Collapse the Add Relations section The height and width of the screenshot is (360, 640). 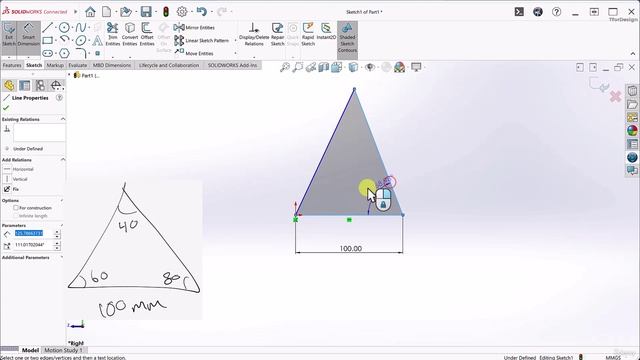coord(63,160)
